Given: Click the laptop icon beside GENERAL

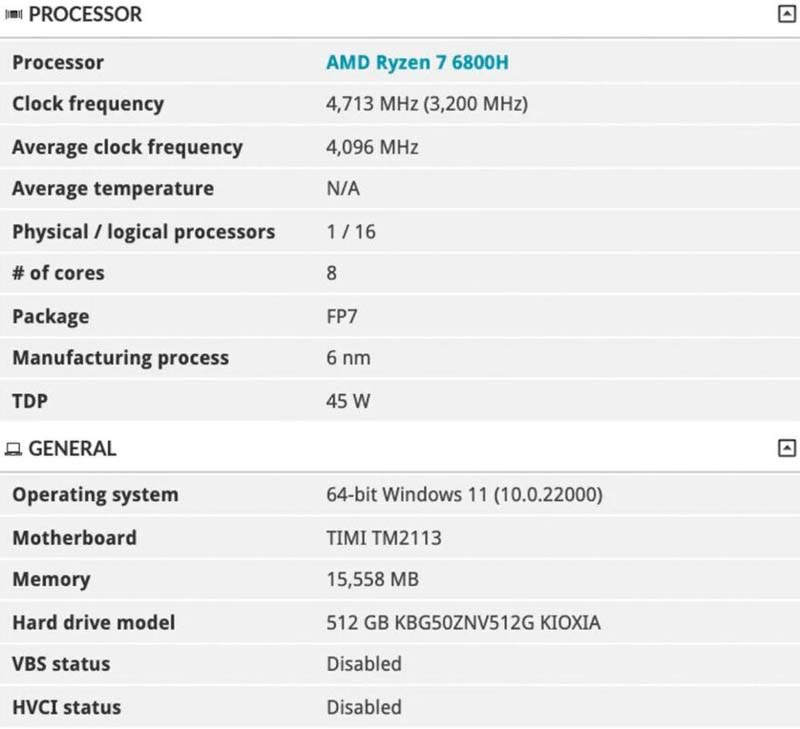Looking at the screenshot, I should [x=13, y=450].
